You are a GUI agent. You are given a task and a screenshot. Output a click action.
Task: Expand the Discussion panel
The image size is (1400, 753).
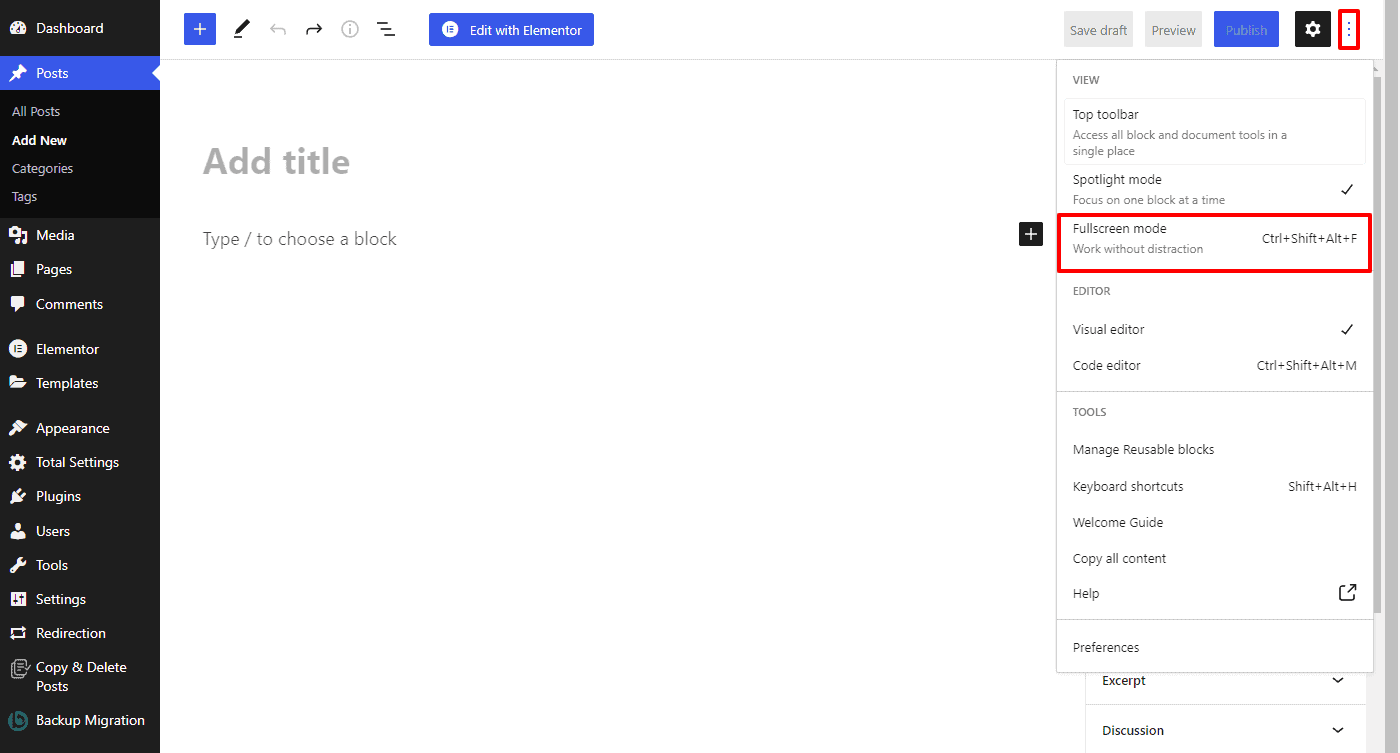[x=1225, y=731]
